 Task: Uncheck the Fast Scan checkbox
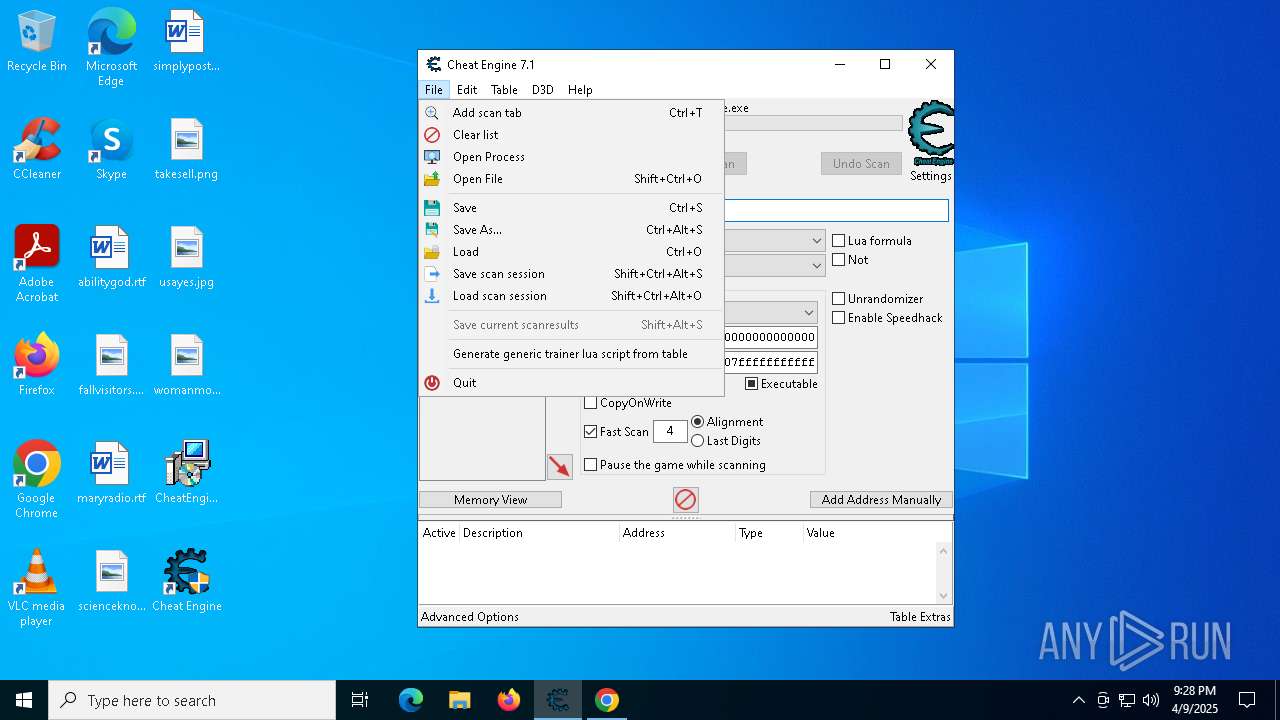point(590,432)
